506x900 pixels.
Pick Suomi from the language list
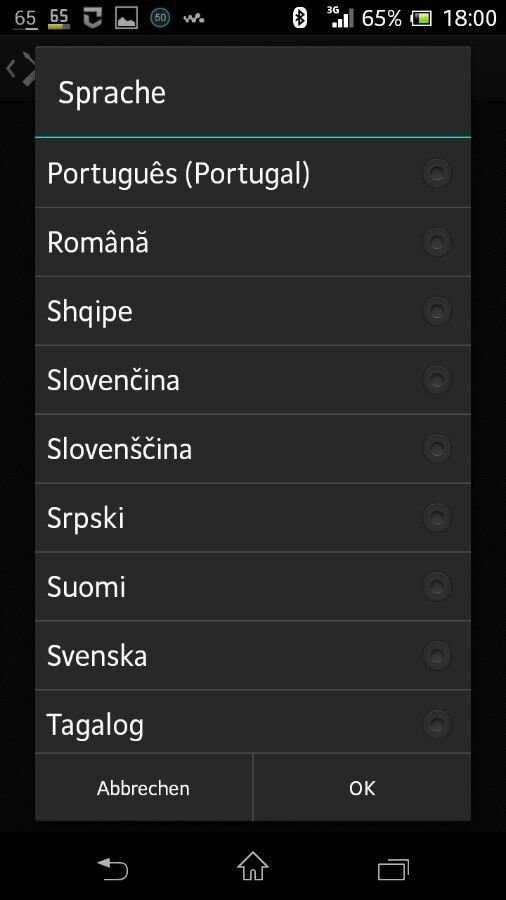click(x=252, y=587)
